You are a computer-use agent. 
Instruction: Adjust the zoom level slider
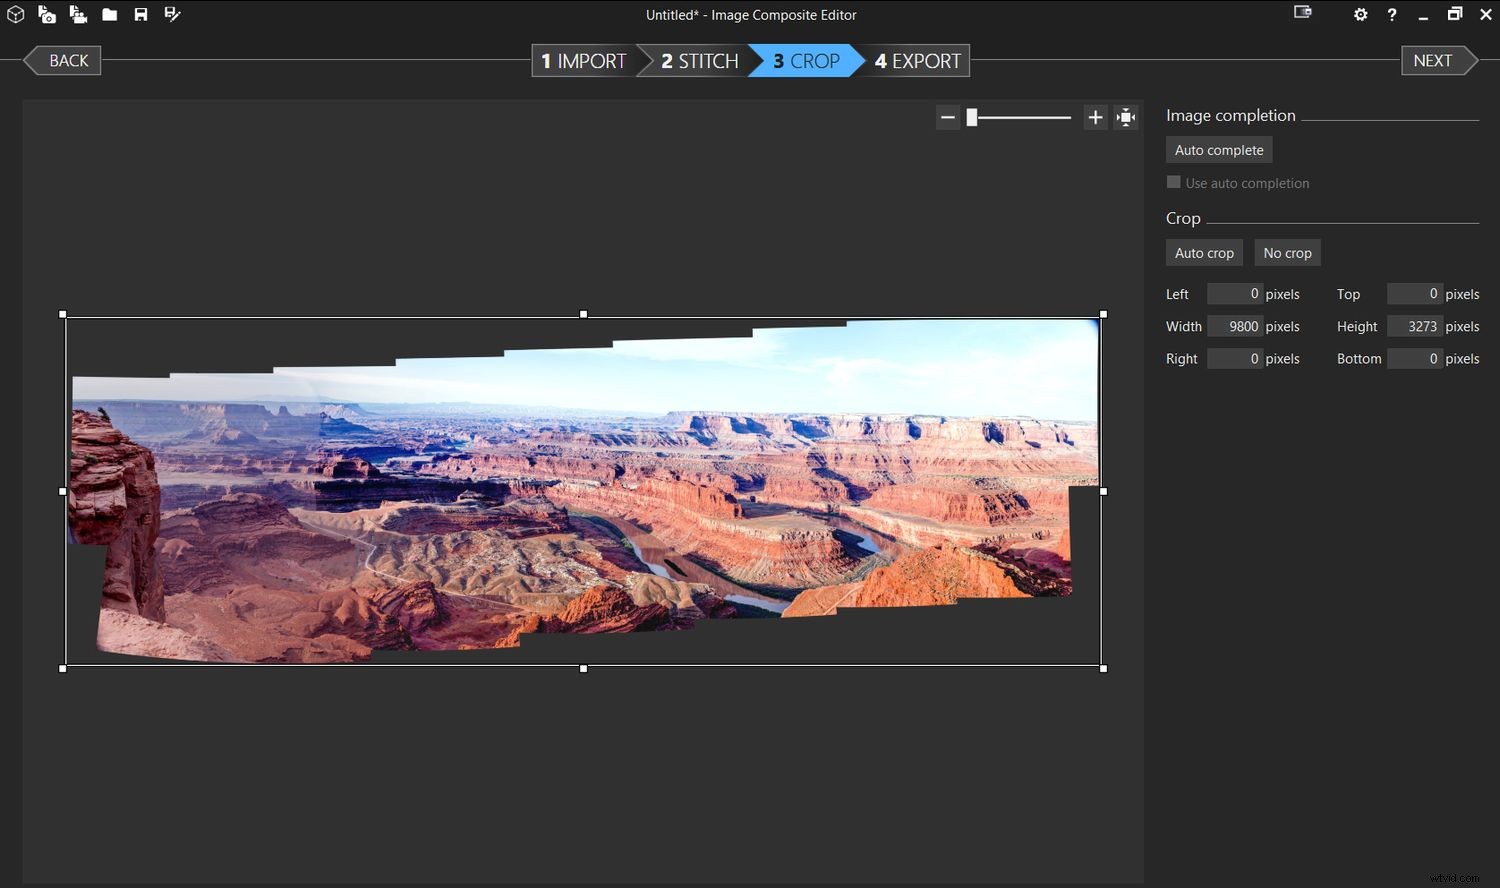click(x=971, y=117)
